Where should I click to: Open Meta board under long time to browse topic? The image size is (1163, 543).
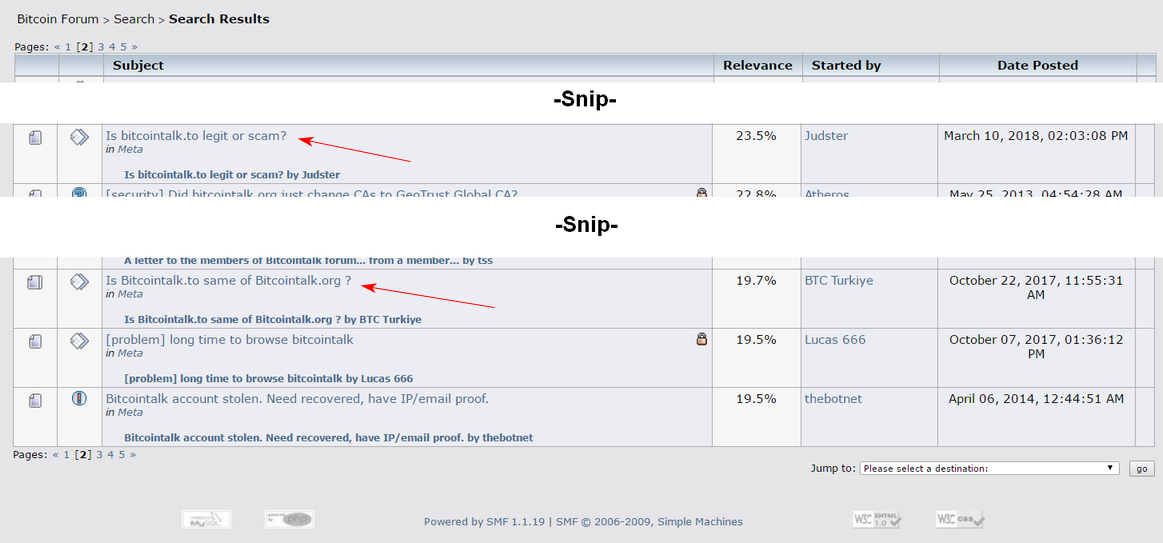[130, 353]
